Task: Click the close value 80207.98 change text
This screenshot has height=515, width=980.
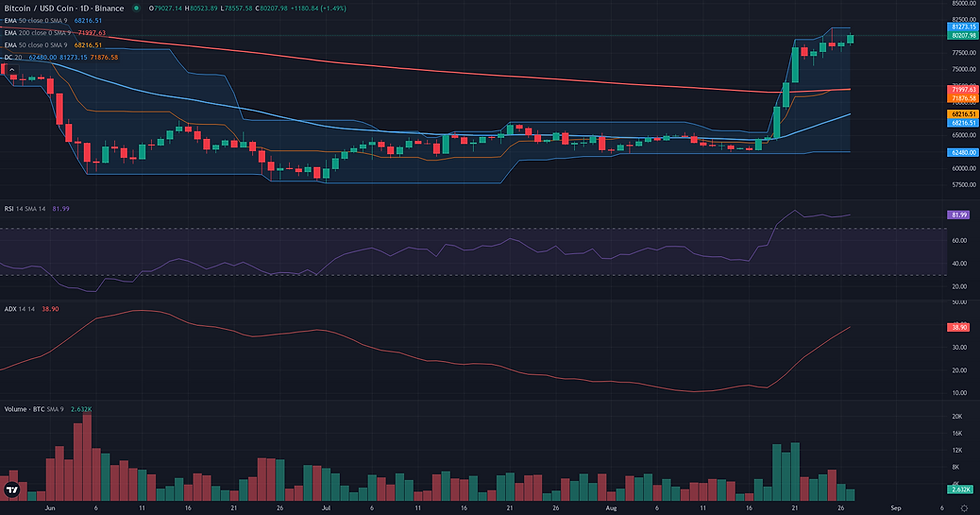Action: (301, 8)
